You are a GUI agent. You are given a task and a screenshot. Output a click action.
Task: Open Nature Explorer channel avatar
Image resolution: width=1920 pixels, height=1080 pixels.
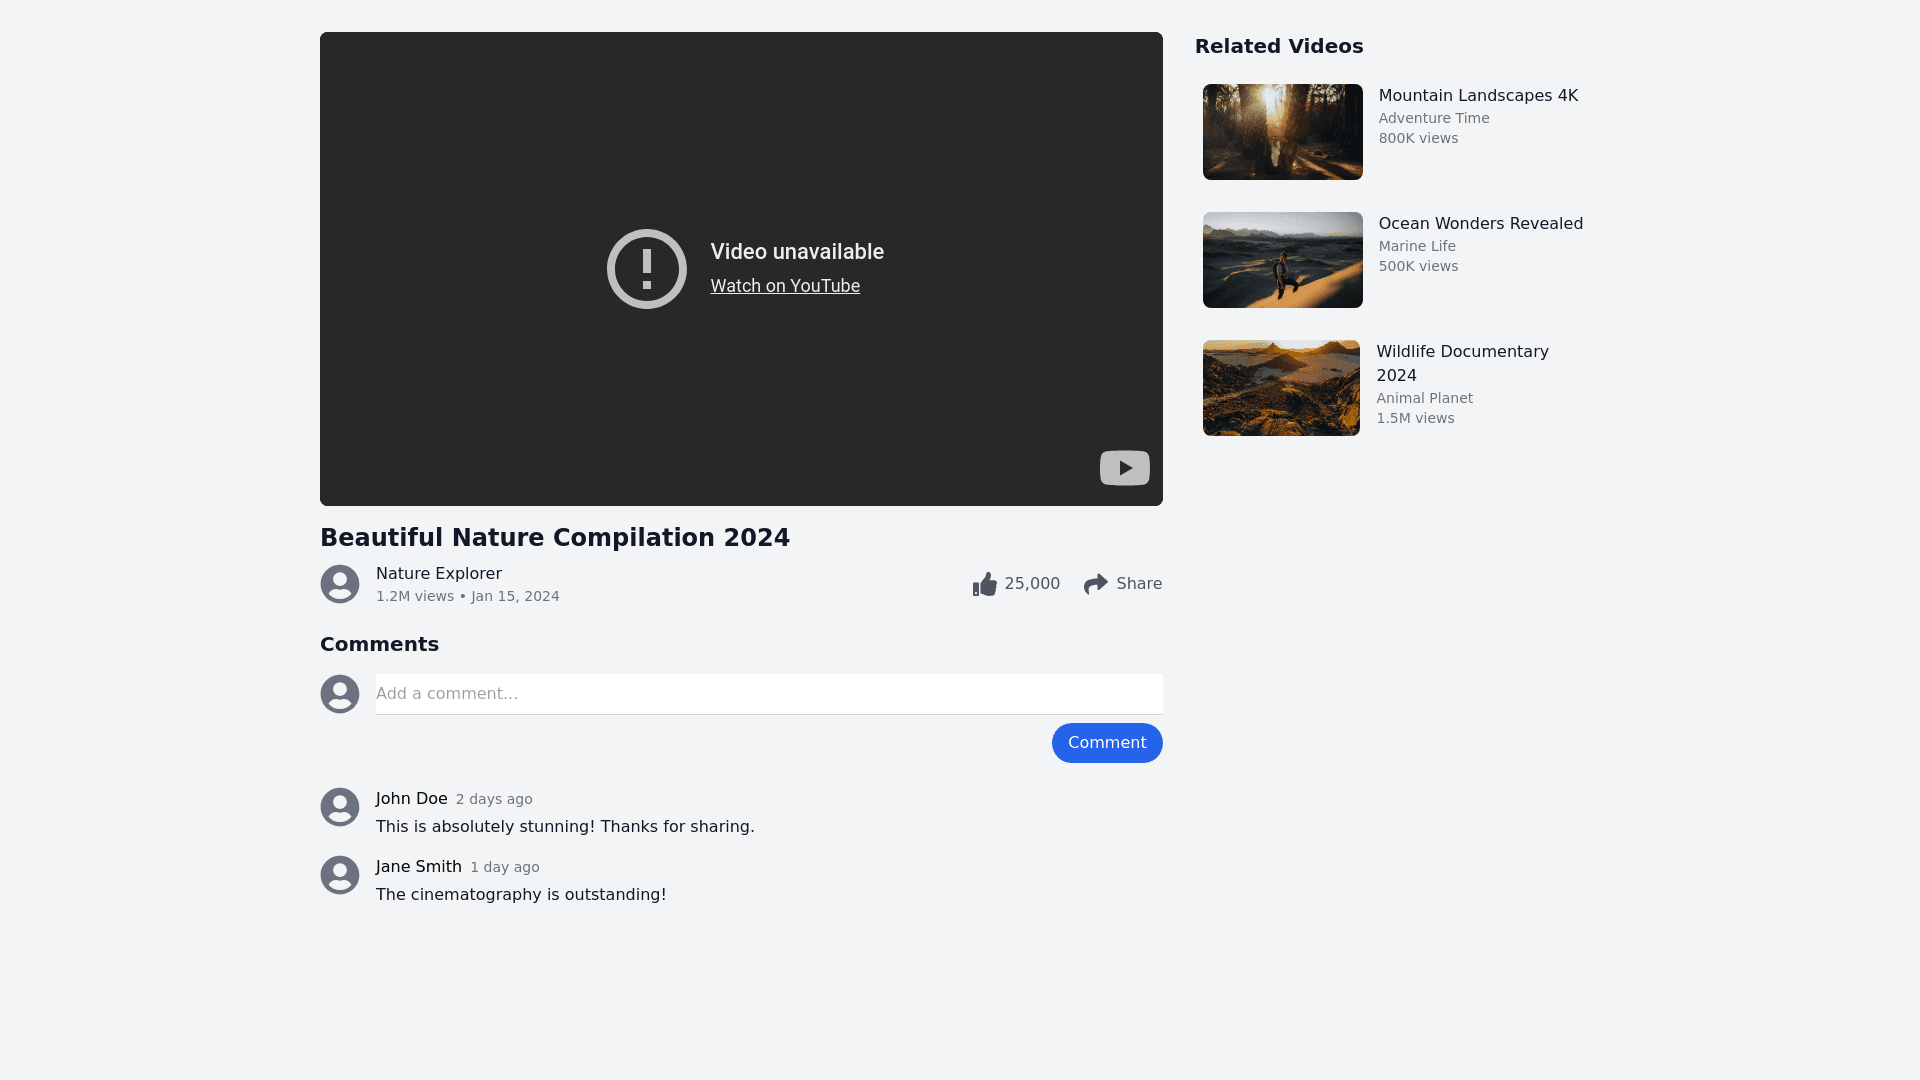click(340, 584)
